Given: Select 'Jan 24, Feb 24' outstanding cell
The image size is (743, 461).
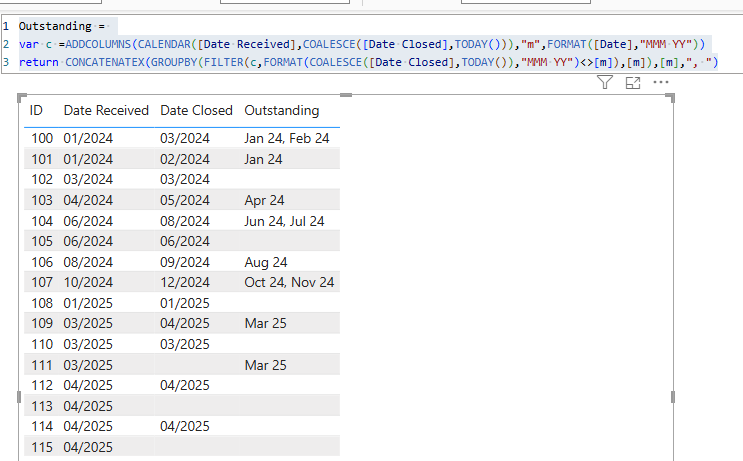Looking at the screenshot, I should [x=286, y=138].
